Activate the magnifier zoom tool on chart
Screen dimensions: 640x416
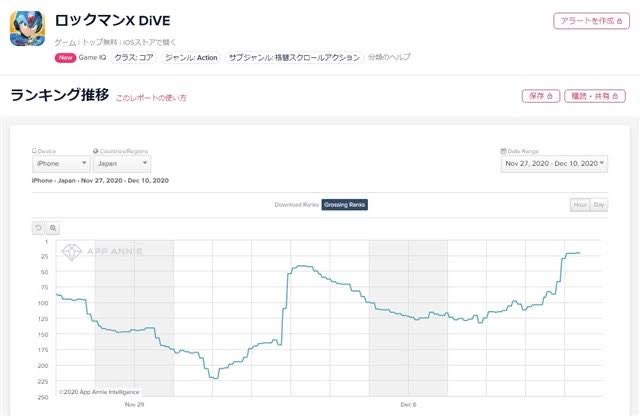click(53, 228)
